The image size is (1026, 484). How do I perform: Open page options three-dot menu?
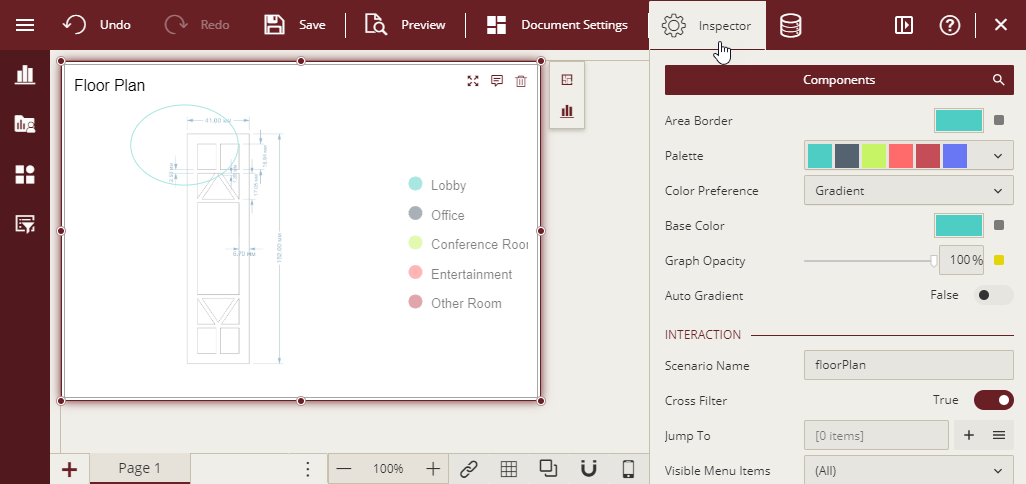[308, 469]
